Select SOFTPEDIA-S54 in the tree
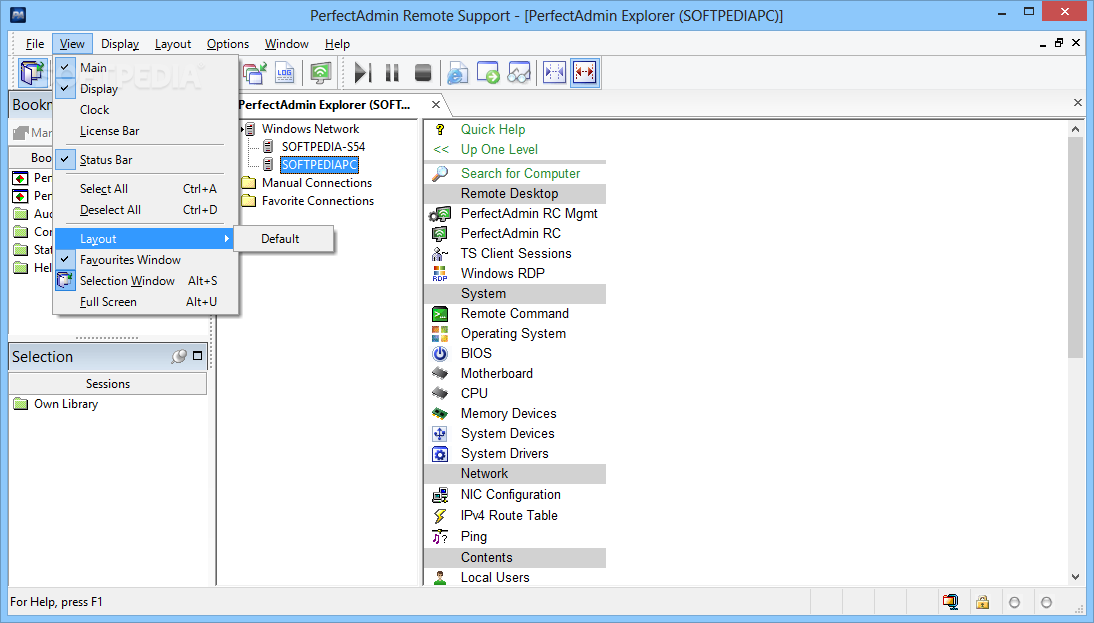 (x=323, y=147)
